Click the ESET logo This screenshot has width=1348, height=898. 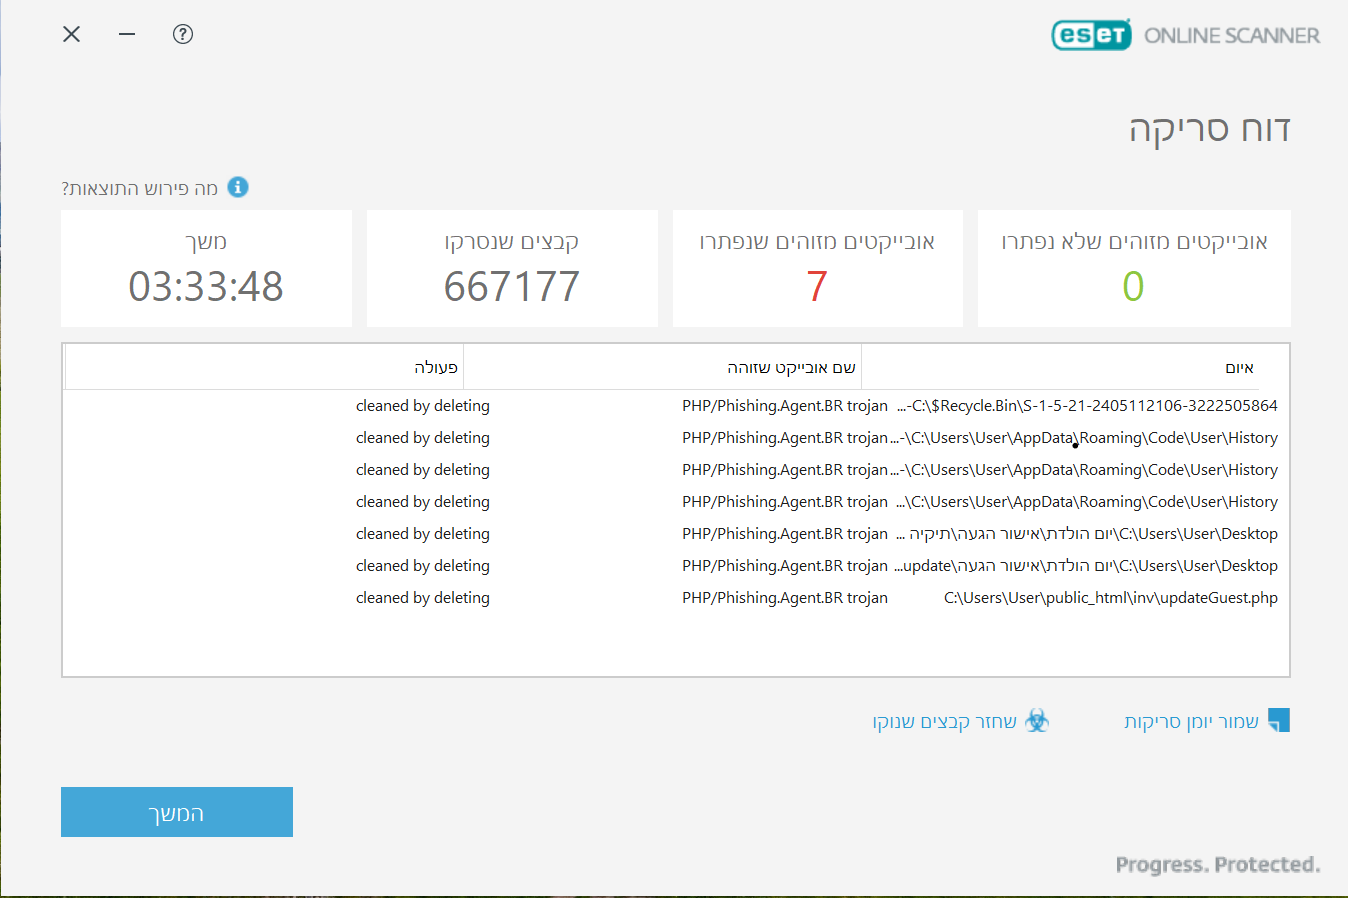(x=1091, y=35)
